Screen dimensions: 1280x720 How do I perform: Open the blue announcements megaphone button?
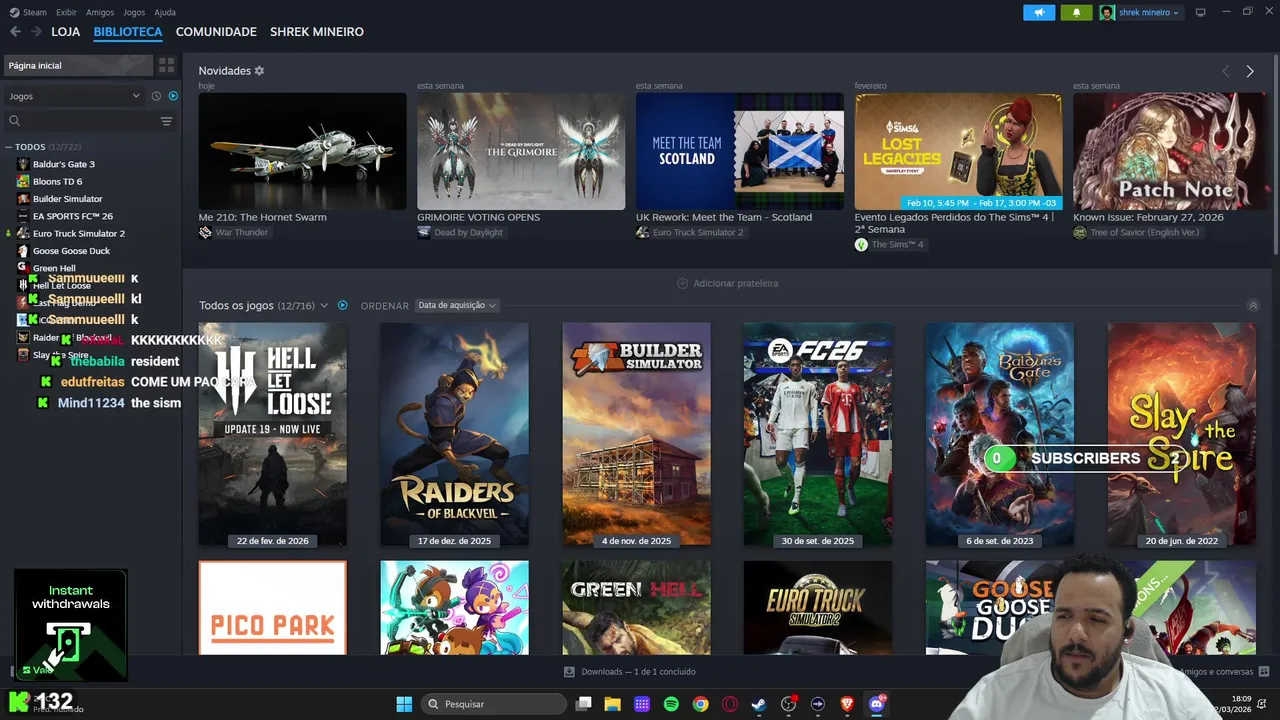pyautogui.click(x=1039, y=12)
